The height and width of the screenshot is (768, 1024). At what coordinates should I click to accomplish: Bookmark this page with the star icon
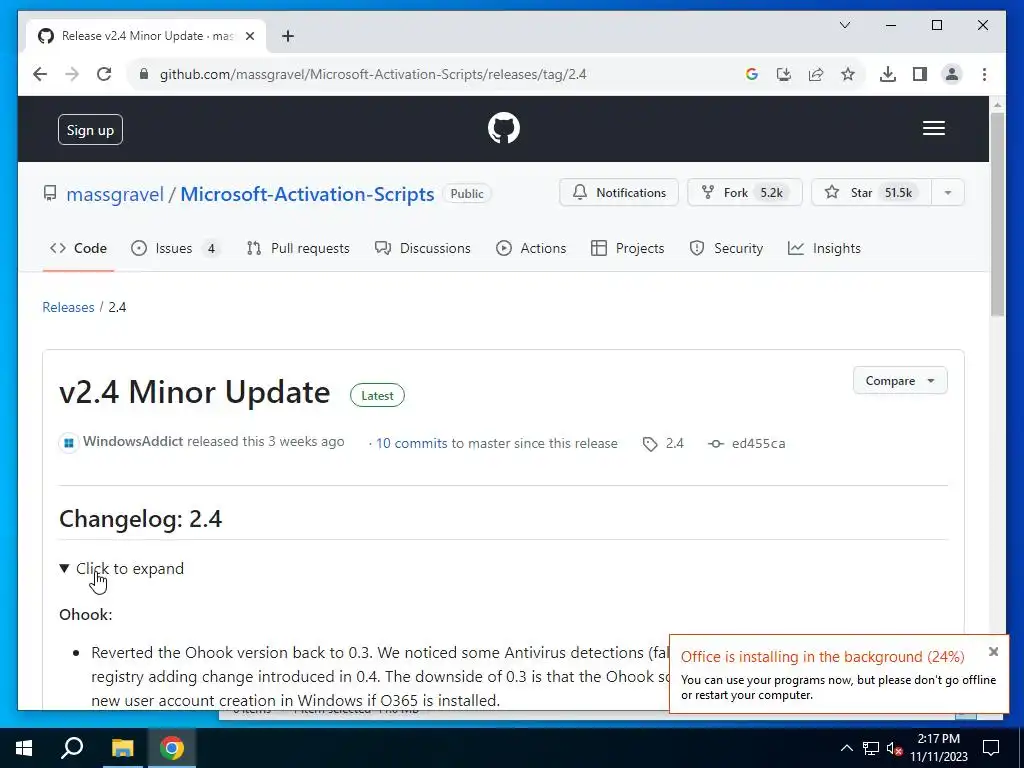(848, 74)
